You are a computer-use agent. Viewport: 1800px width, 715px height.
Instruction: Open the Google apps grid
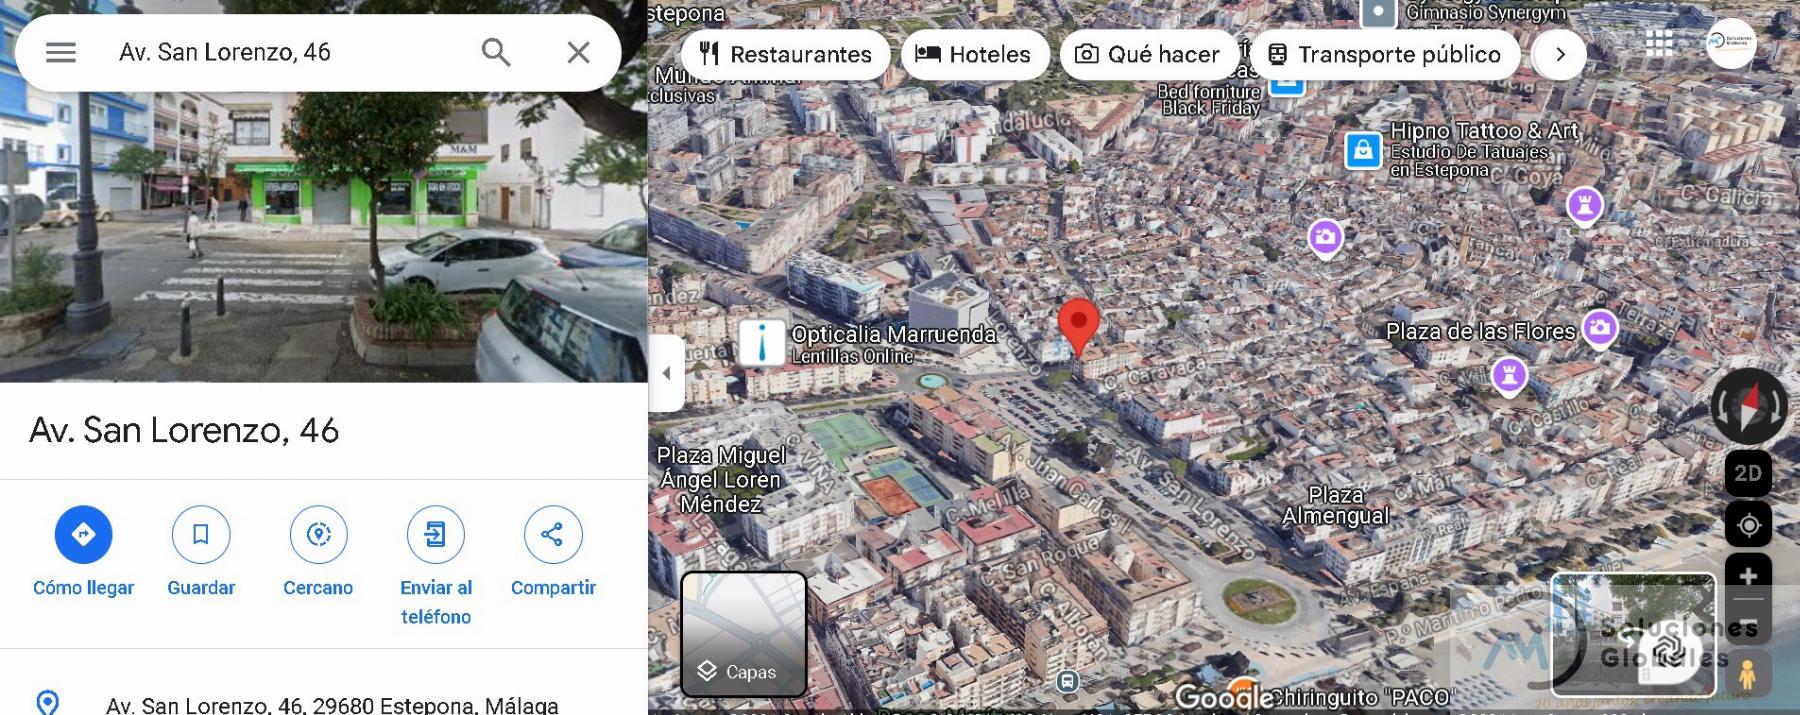(x=1659, y=43)
